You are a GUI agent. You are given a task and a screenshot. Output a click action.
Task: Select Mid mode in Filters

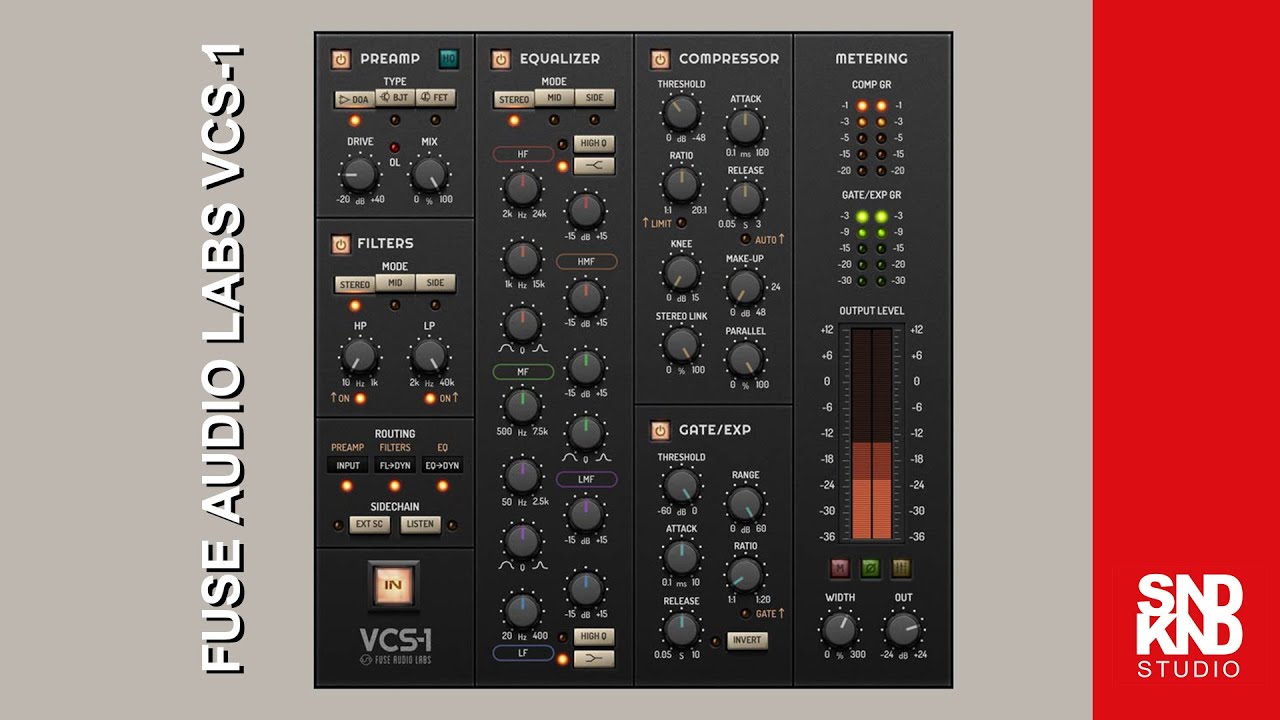tap(395, 284)
